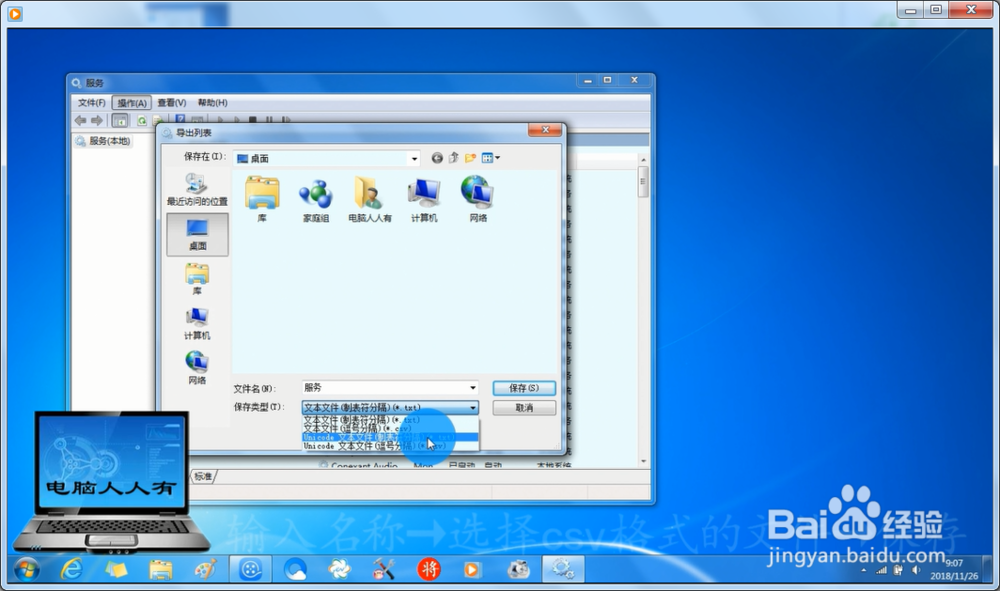Open the pinwheel app icon on taskbar
This screenshot has height=591, width=1000.
[x=339, y=569]
